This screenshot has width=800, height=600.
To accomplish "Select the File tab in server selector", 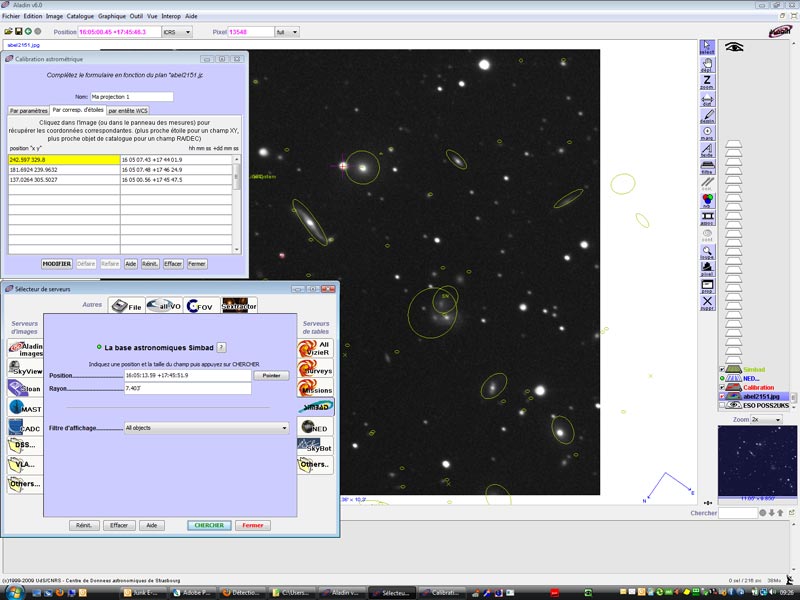I will click(x=128, y=306).
